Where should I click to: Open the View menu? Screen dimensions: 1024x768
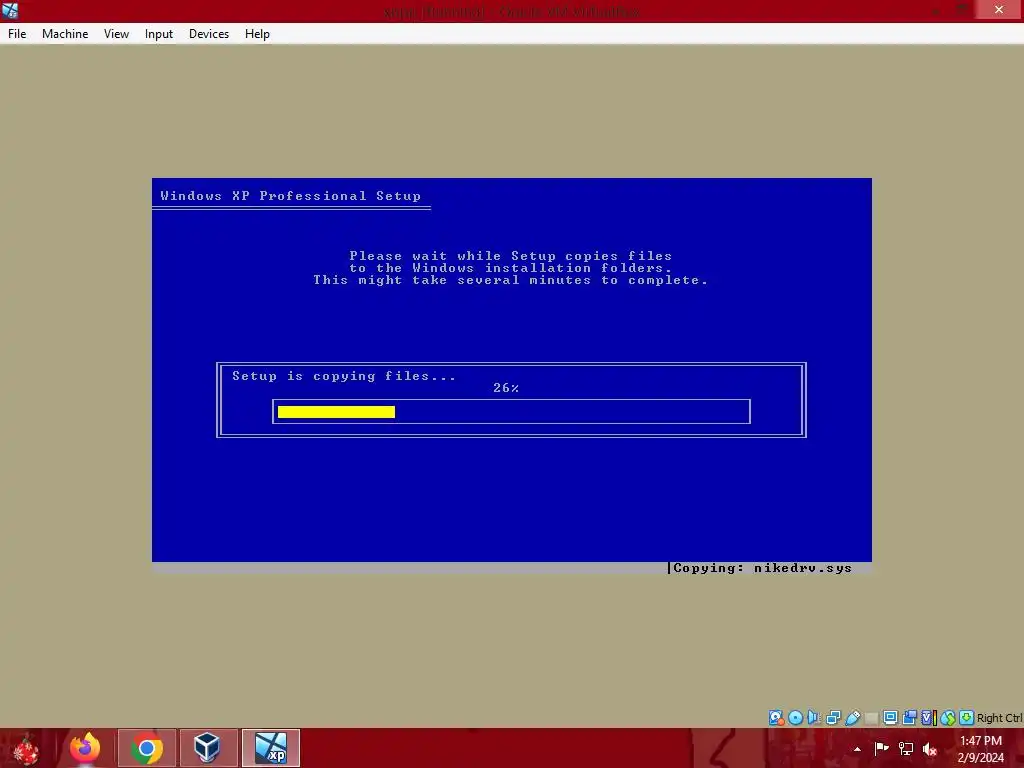tap(116, 34)
